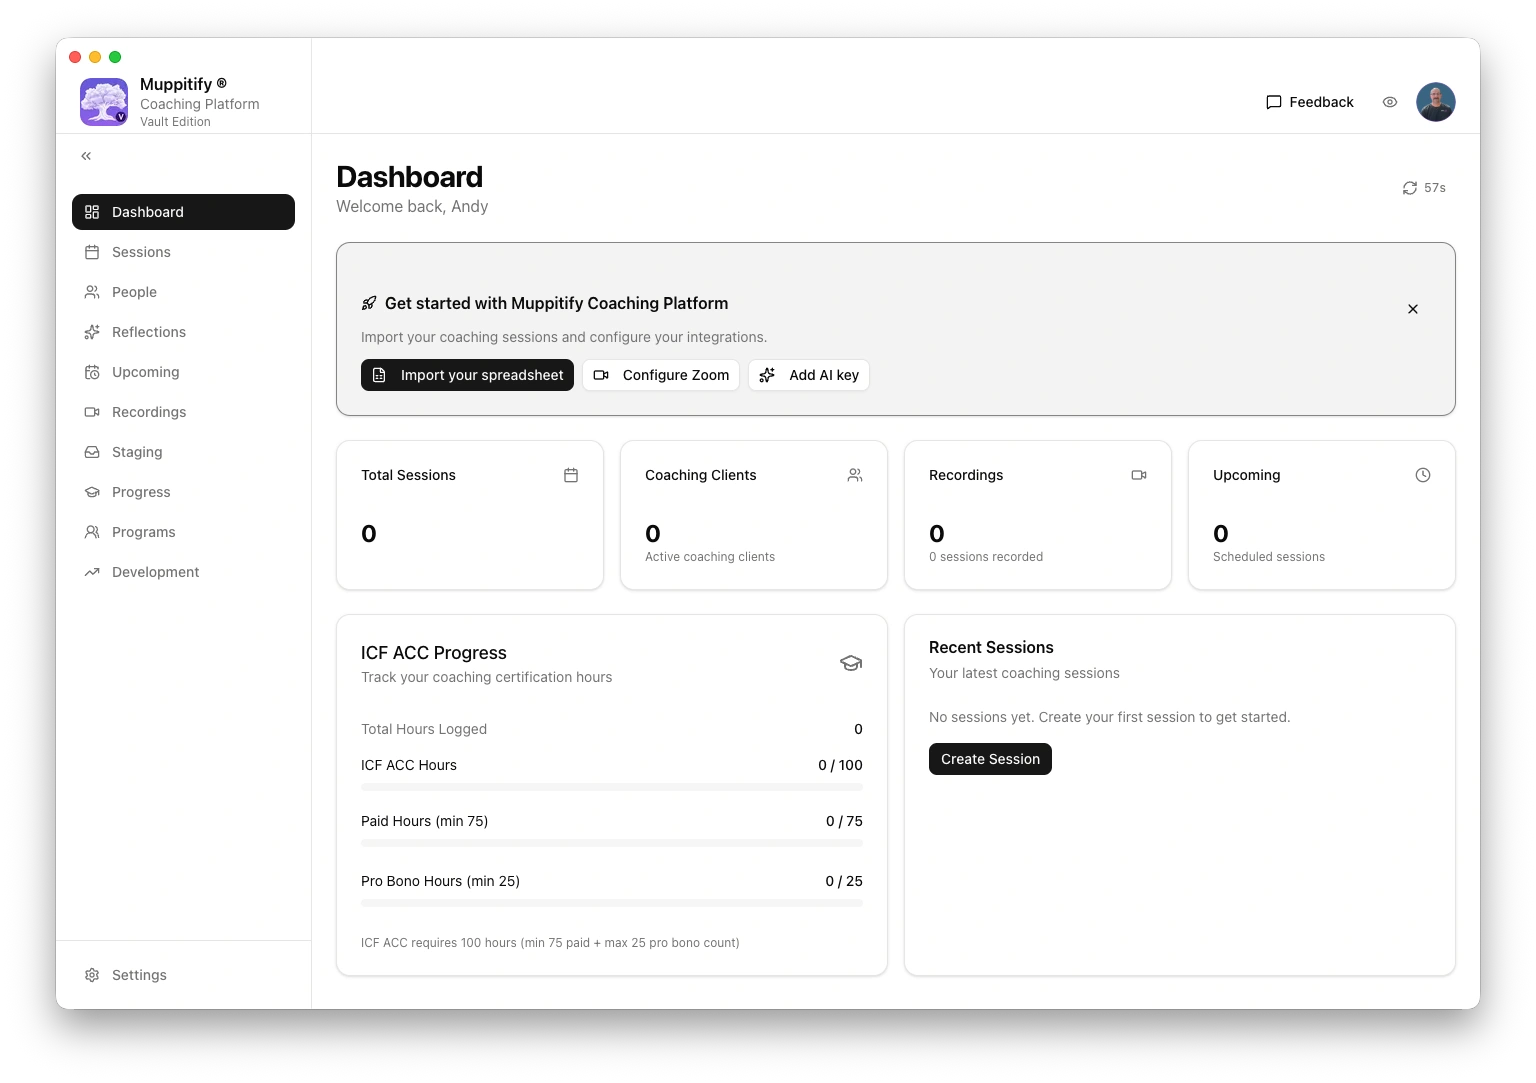Click the Muppitify tree logo icon
This screenshot has width=1536, height=1083.
click(104, 102)
